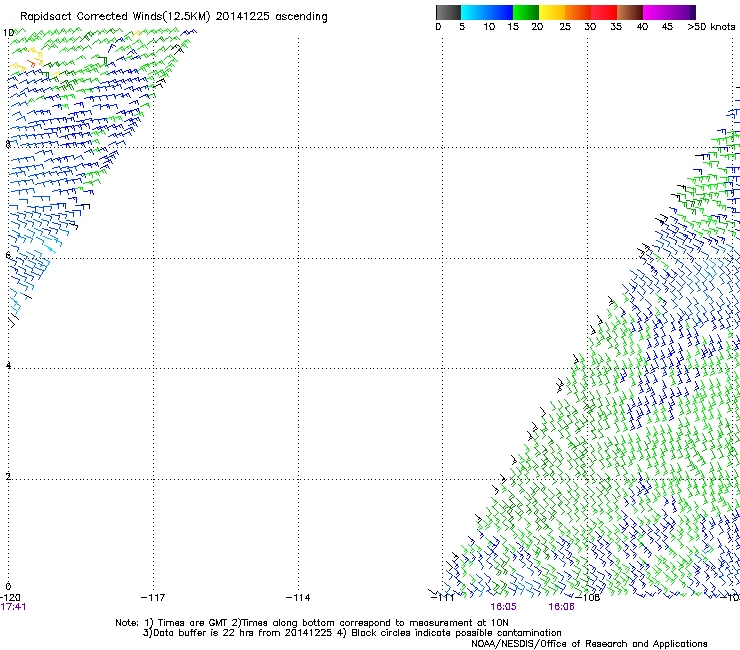
Task: Click the latitude '6' axis label
Action: click(8, 255)
